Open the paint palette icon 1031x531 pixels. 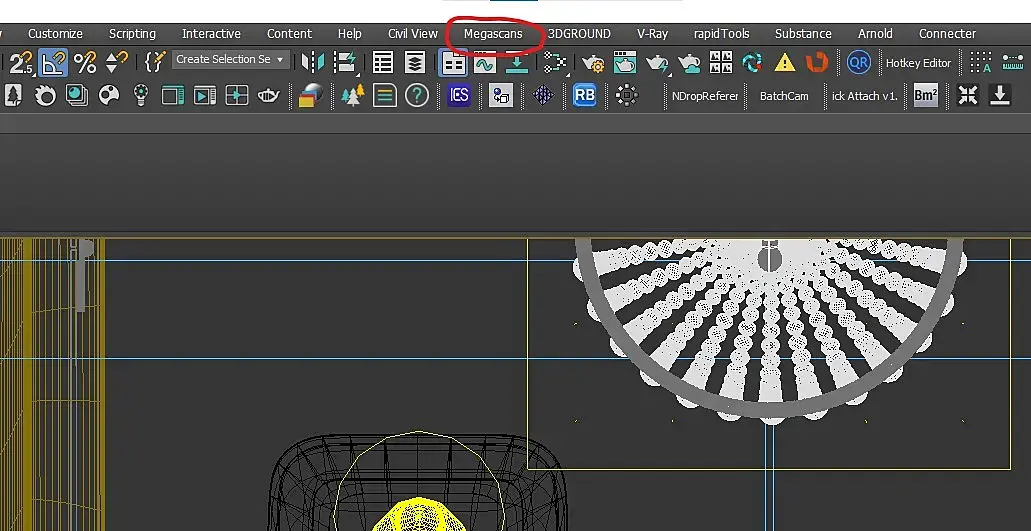pyautogui.click(x=109, y=96)
